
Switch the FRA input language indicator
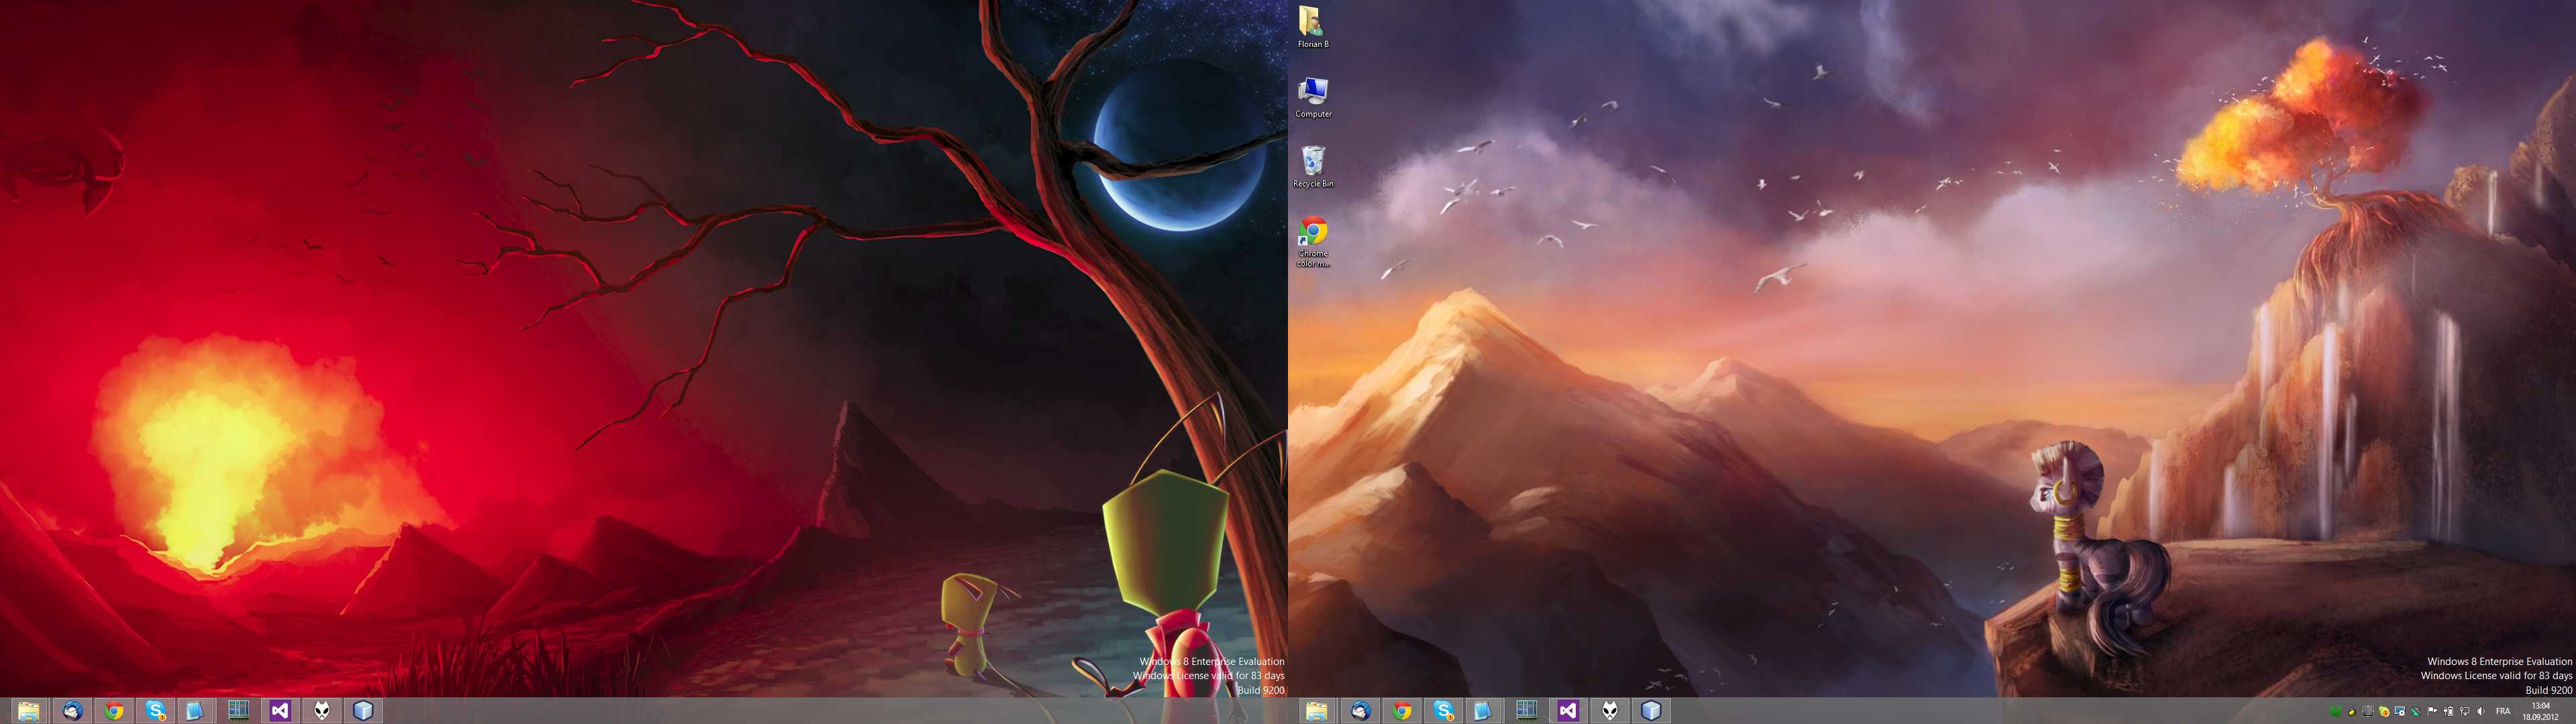click(x=2503, y=711)
